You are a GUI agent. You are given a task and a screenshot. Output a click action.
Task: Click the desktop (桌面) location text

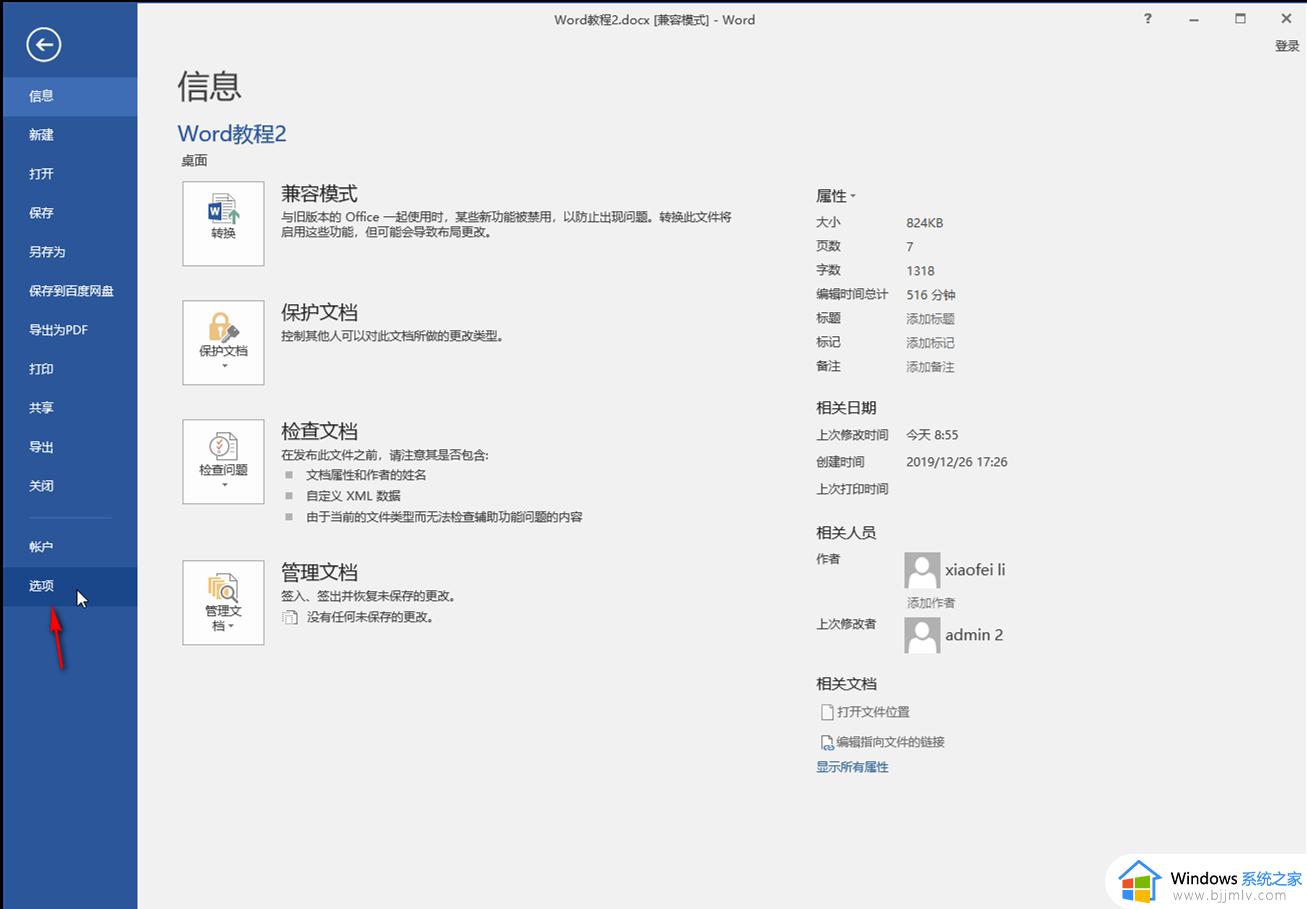(x=194, y=160)
